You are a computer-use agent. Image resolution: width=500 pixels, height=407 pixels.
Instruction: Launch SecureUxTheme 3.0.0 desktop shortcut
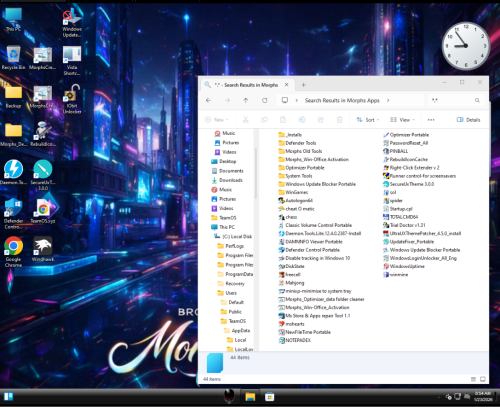click(x=43, y=174)
